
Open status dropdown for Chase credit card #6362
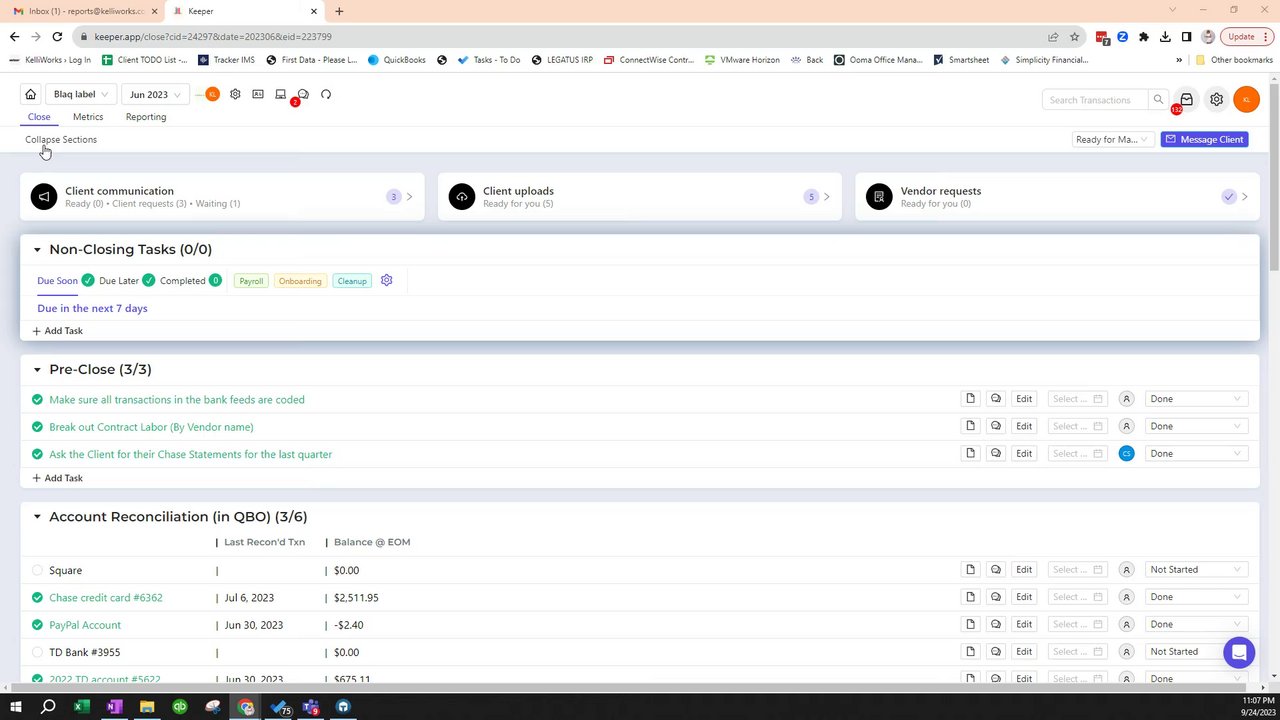click(1195, 597)
